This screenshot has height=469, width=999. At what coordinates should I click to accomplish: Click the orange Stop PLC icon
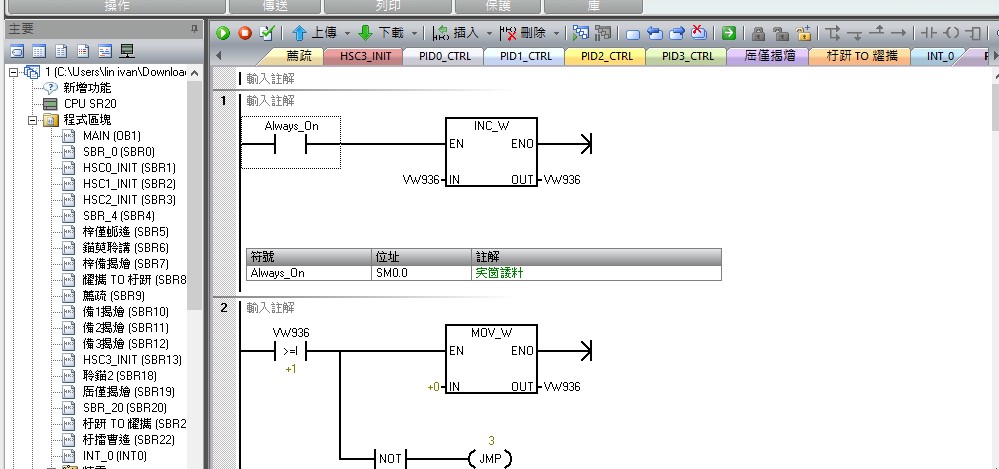click(x=244, y=32)
